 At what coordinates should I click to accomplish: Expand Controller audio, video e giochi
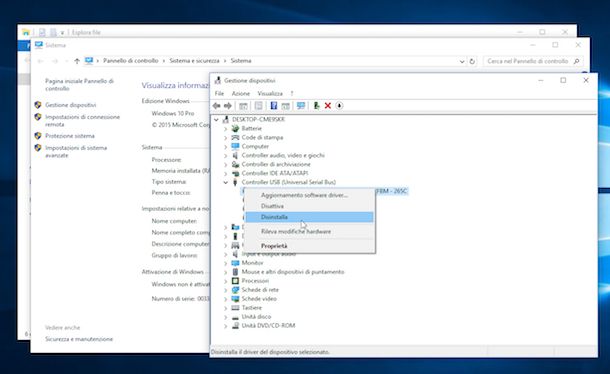pos(226,155)
